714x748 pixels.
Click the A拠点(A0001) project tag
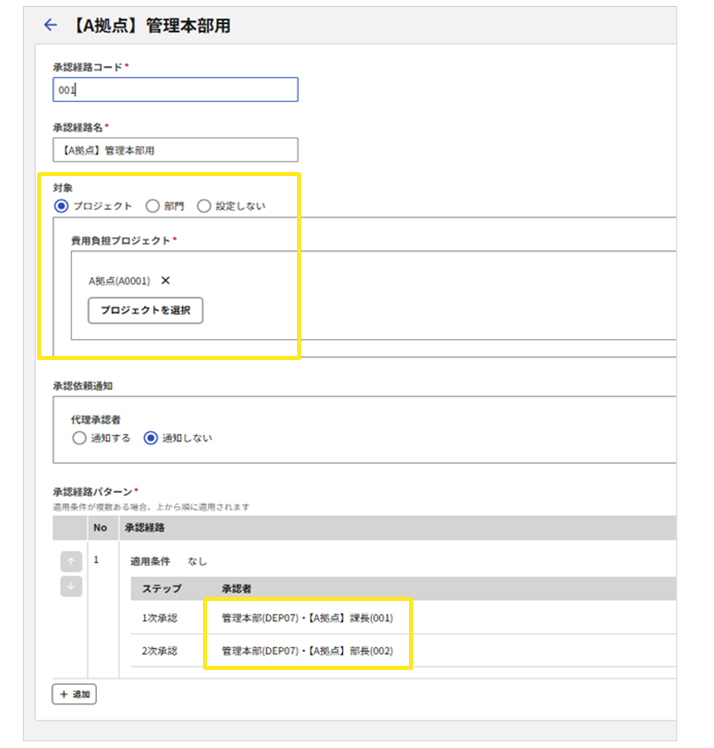pos(119,281)
